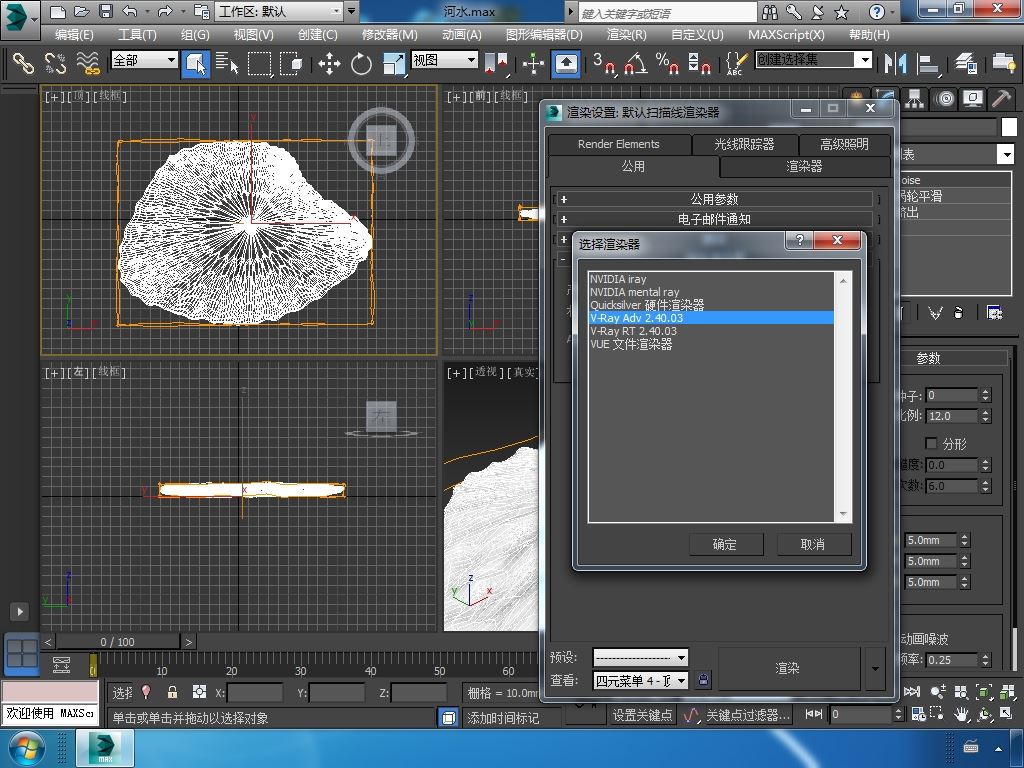
Task: Switch to 光线跟踪器 tab
Action: click(x=744, y=144)
